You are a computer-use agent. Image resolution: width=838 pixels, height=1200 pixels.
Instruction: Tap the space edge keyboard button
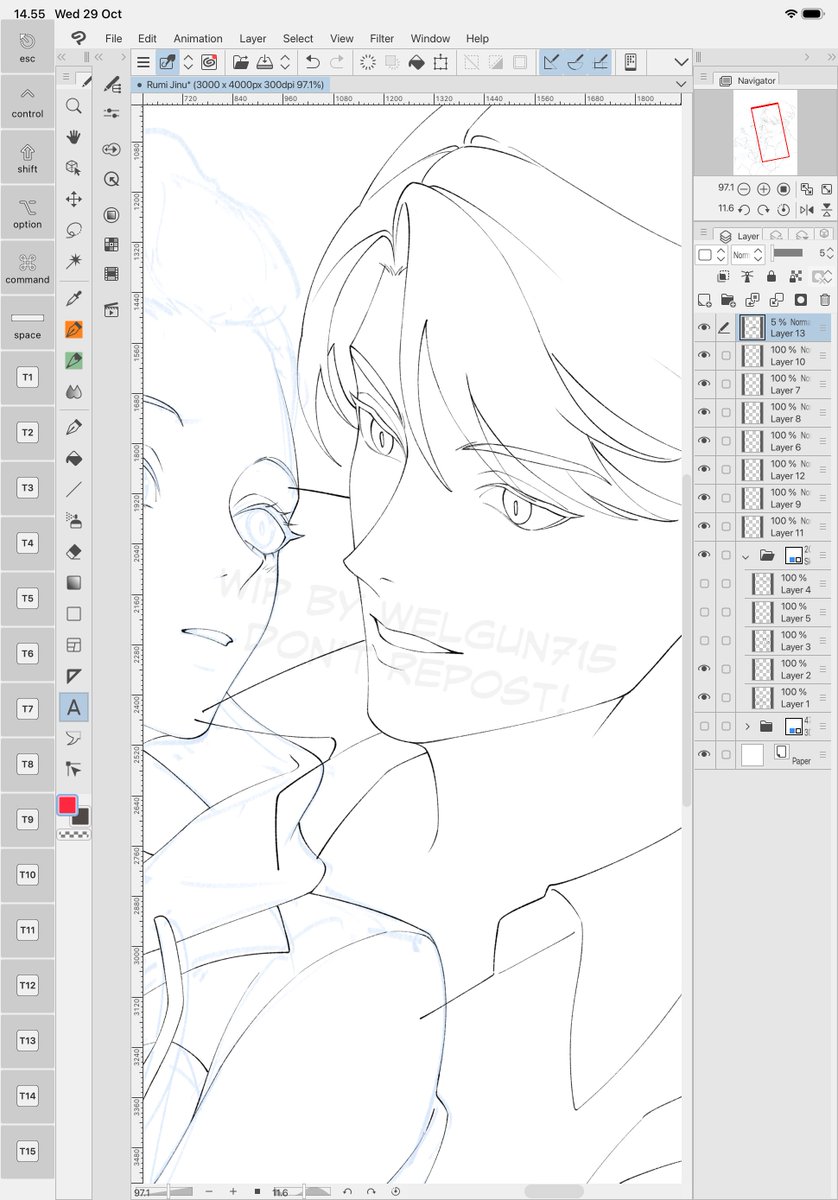coord(27,323)
